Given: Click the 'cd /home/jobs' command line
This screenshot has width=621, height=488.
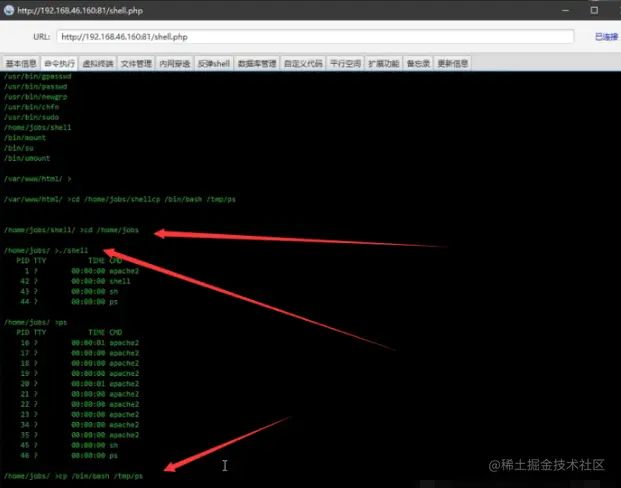Looking at the screenshot, I should [x=71, y=230].
